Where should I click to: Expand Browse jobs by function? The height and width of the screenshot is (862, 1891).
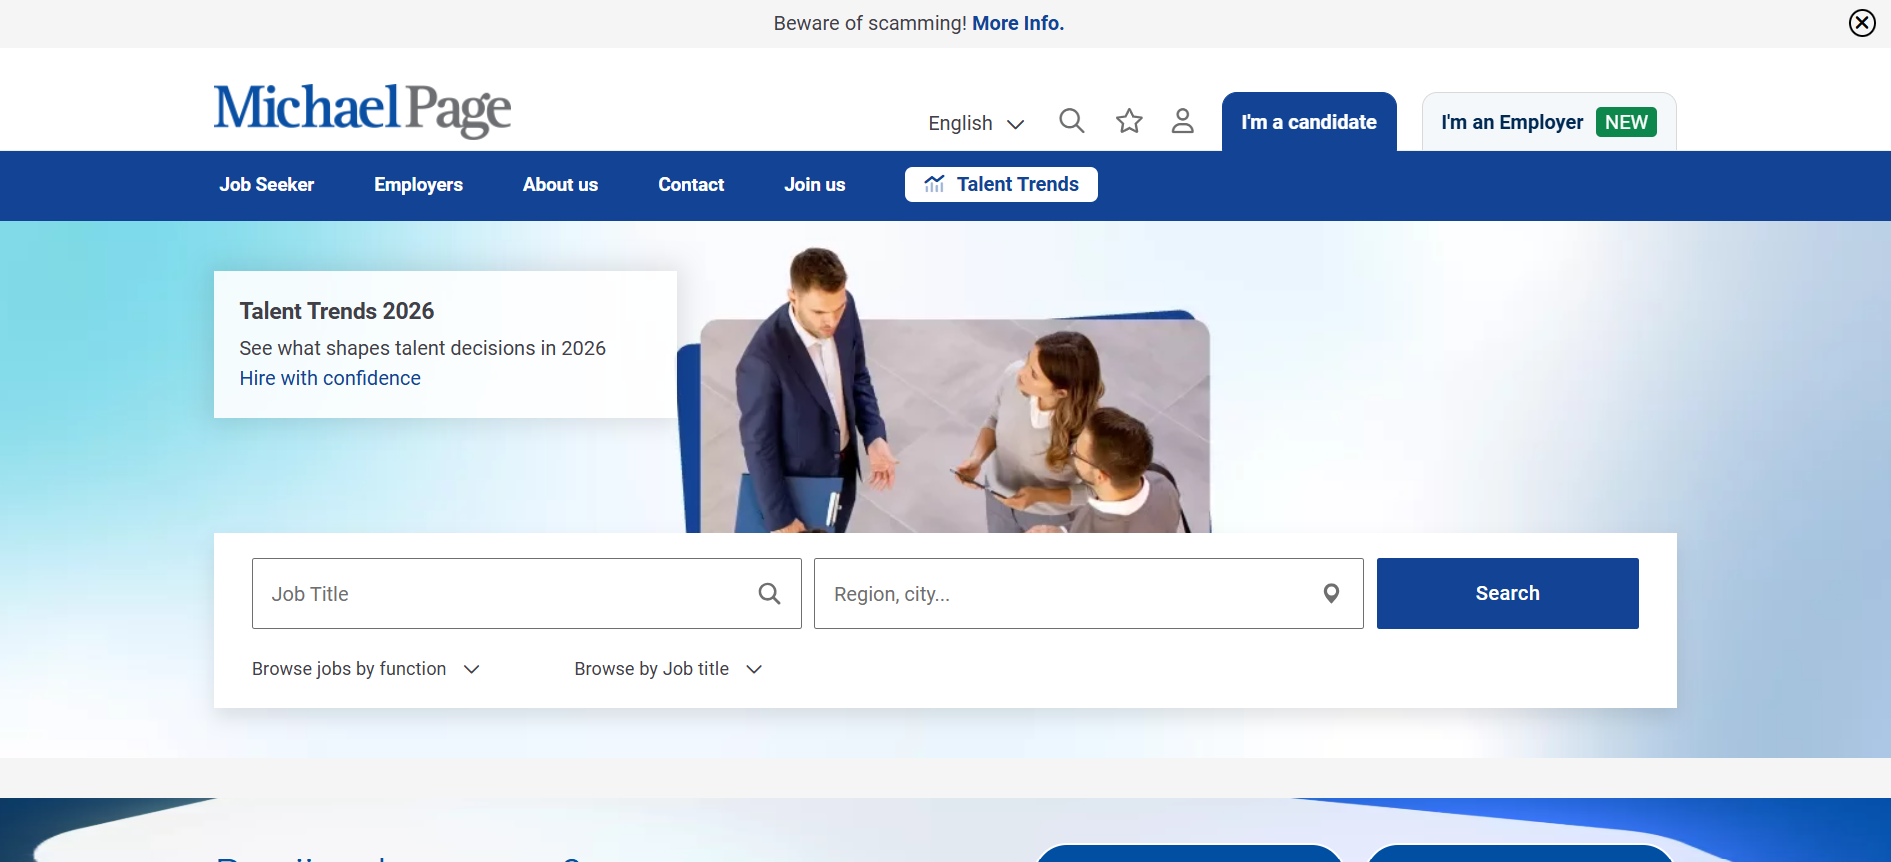[x=366, y=669]
